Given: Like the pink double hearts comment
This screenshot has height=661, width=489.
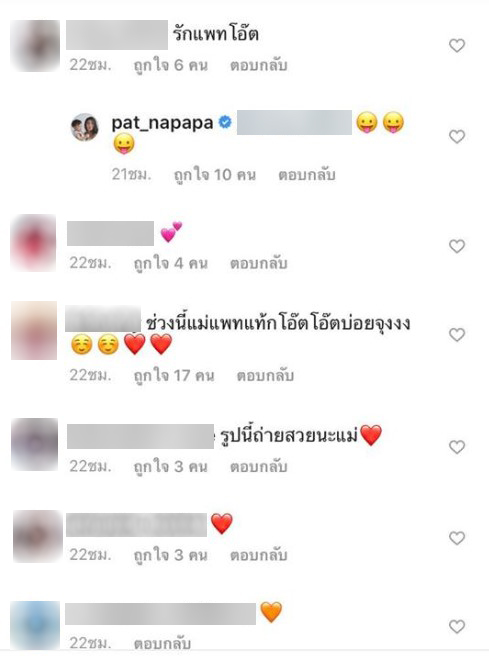Looking at the screenshot, I should tap(457, 246).
